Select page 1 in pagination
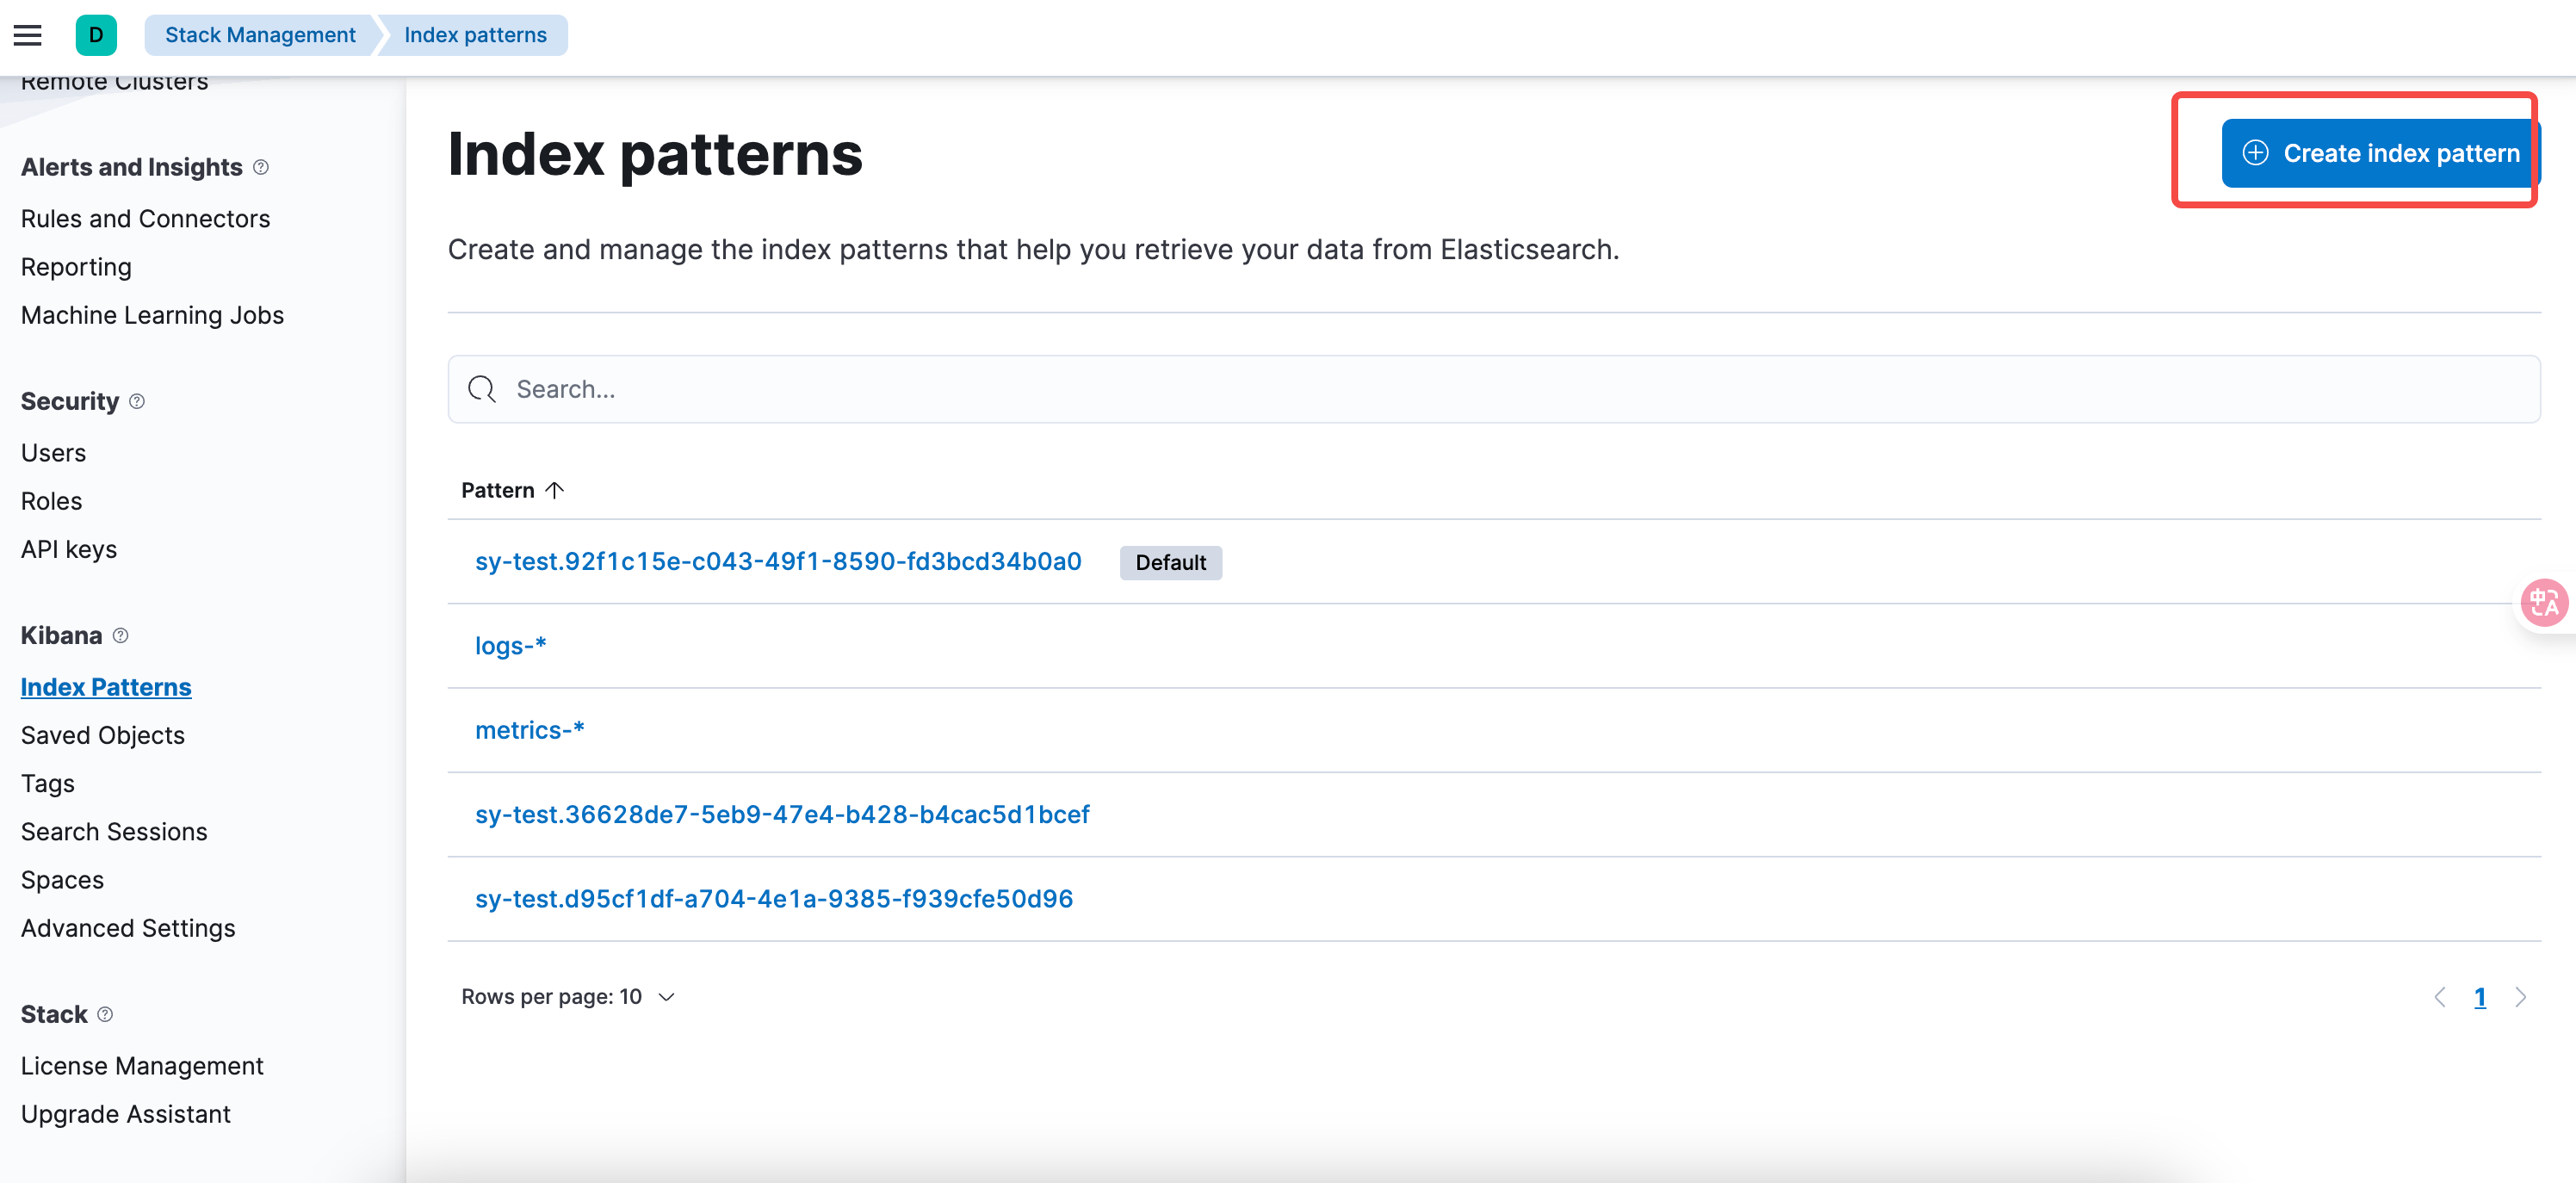 (2480, 997)
